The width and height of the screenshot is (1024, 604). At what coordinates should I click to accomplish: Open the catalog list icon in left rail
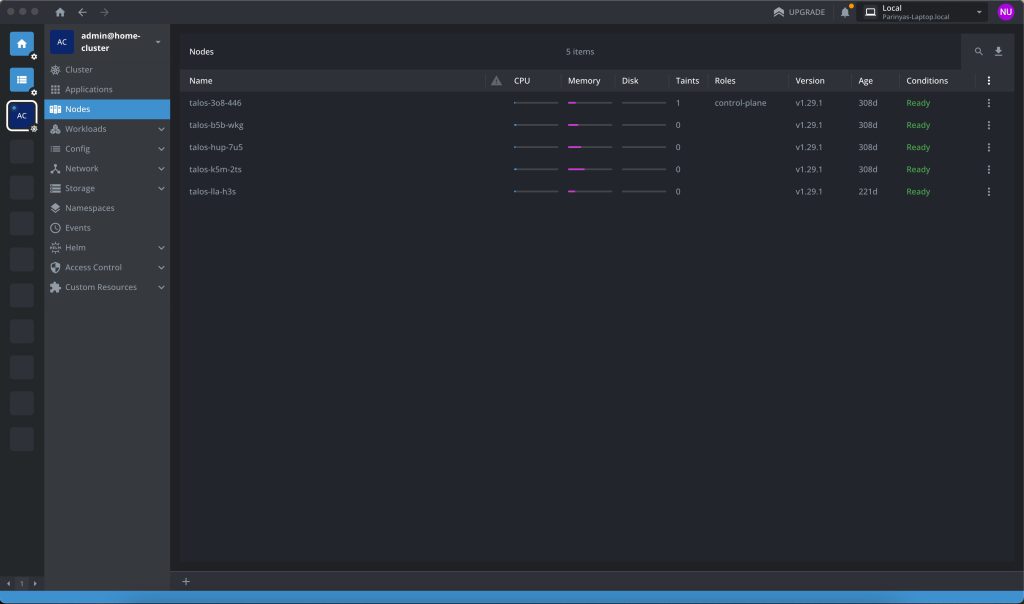tap(21, 80)
